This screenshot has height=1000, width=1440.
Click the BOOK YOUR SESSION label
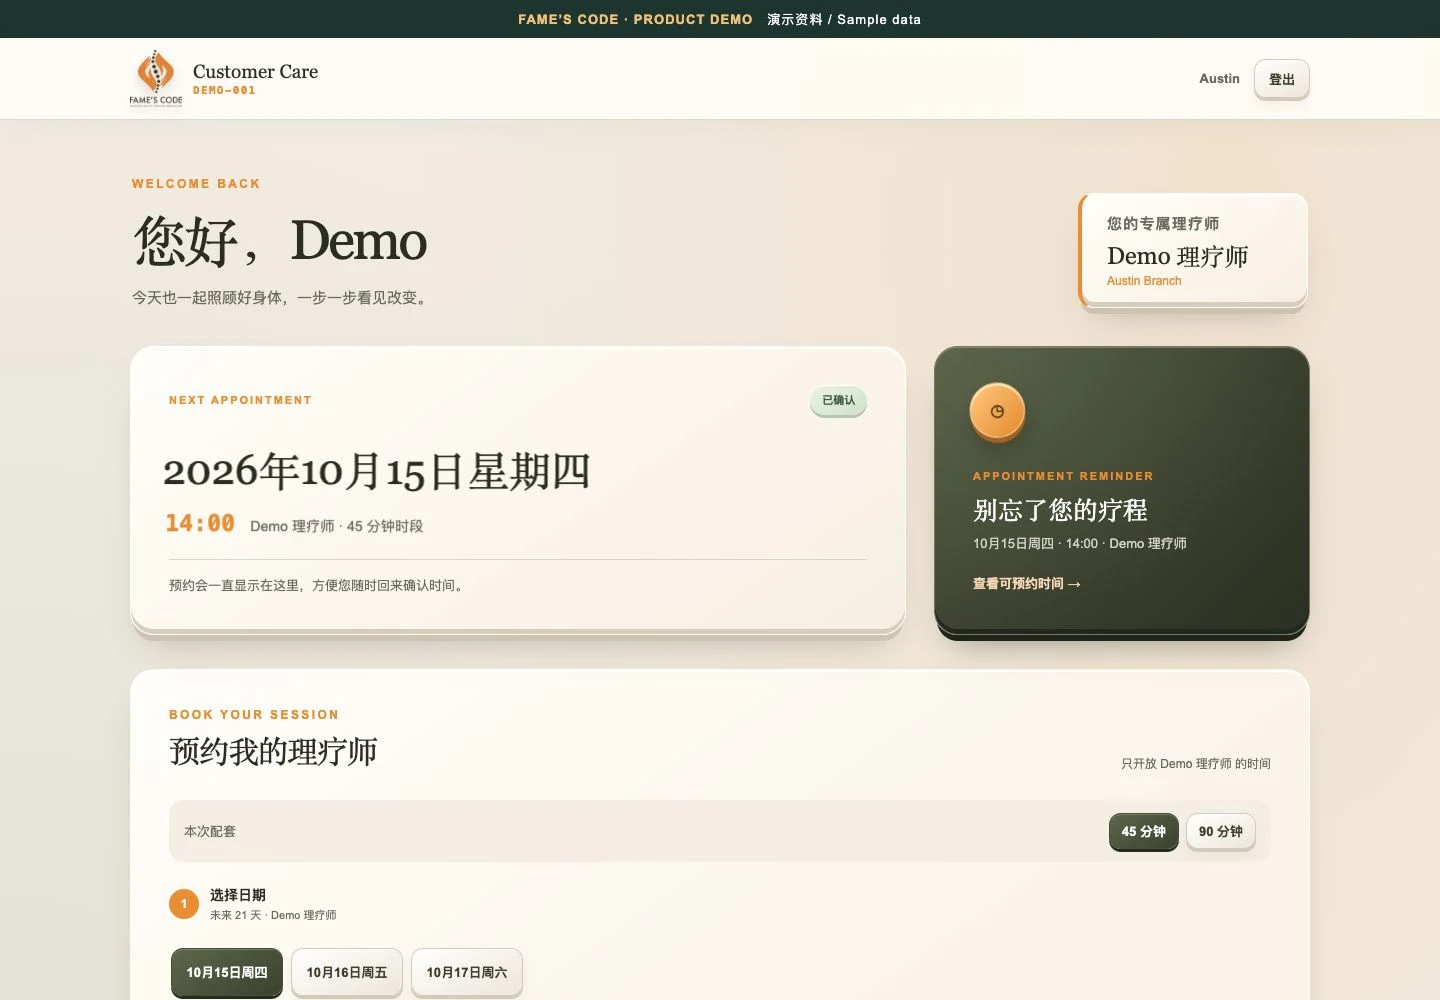(x=254, y=715)
